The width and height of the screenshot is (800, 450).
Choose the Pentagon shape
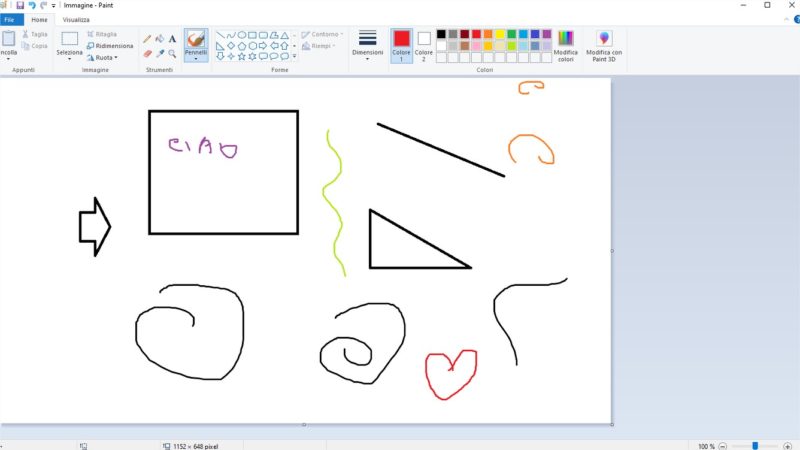241,46
